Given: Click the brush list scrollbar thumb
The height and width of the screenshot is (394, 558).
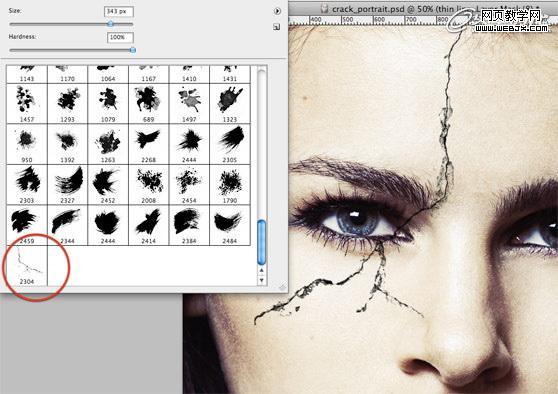Looking at the screenshot, I should pos(262,242).
